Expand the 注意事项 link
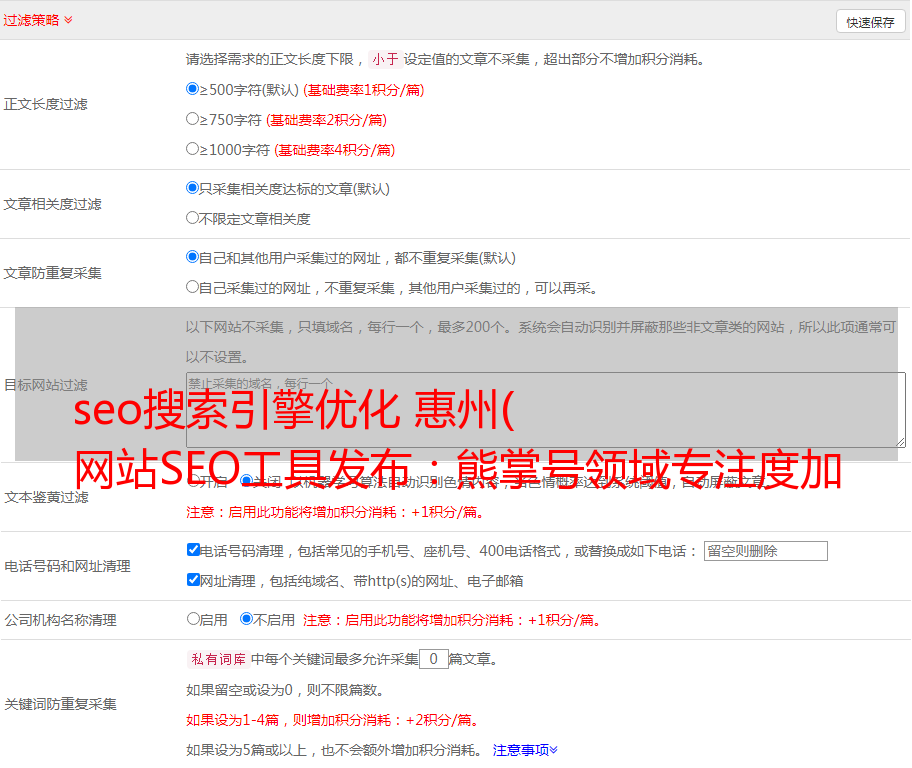The image size is (912, 768). (x=525, y=751)
